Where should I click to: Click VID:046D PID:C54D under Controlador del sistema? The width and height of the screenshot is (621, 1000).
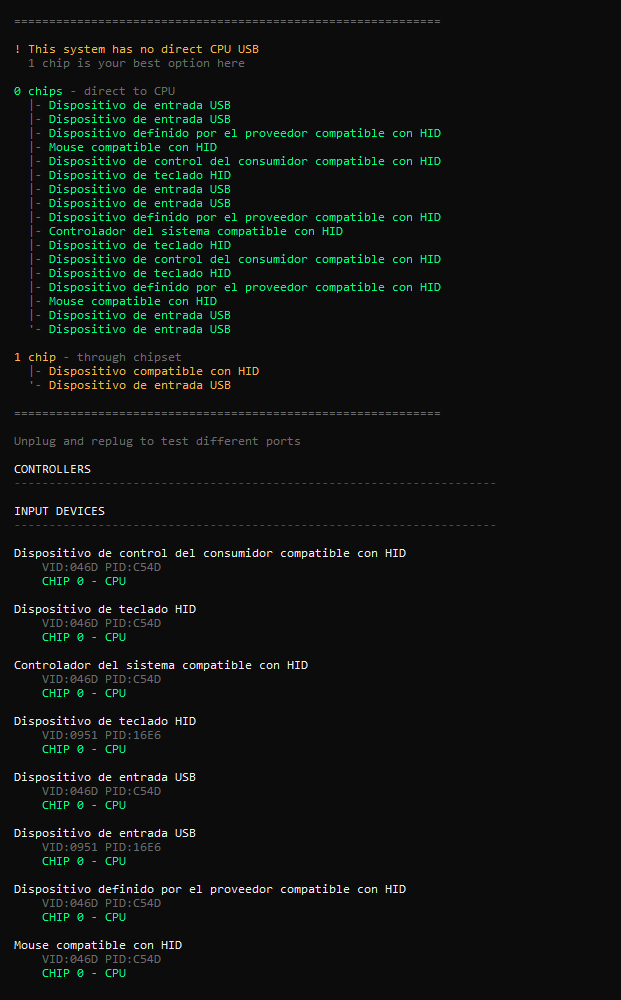click(x=101, y=680)
